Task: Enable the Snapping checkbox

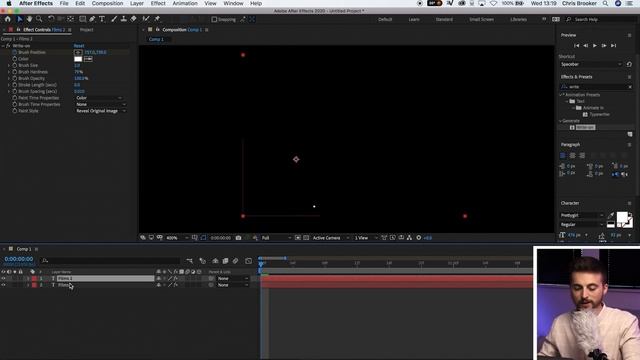Action: coord(214,19)
